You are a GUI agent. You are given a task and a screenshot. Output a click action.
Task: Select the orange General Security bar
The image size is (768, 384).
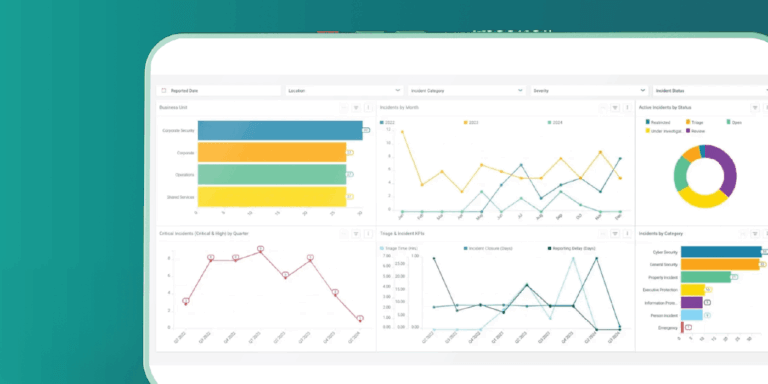[720, 264]
